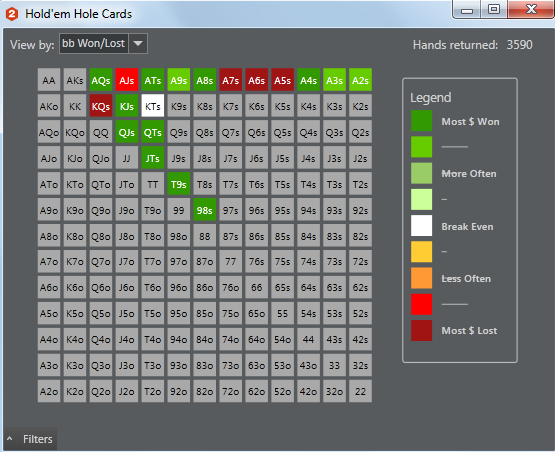Click the Most $ Won dark green swatch

point(422,121)
